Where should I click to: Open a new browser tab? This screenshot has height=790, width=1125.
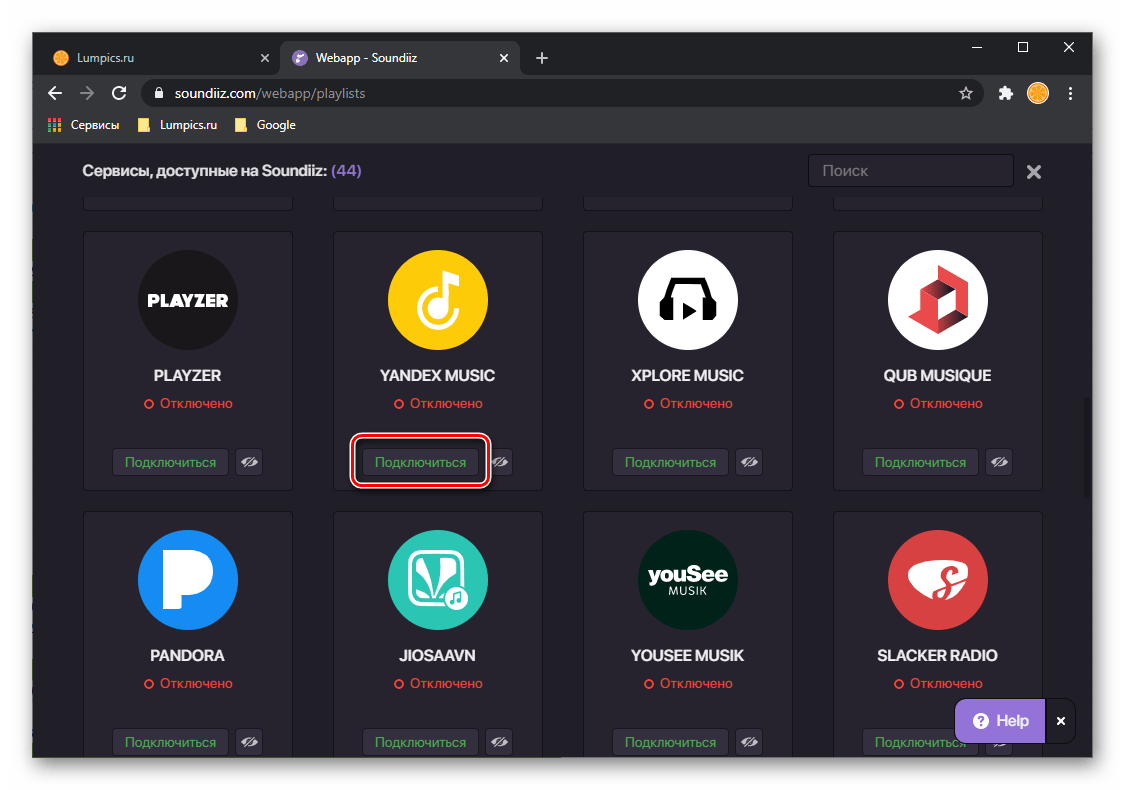click(542, 58)
